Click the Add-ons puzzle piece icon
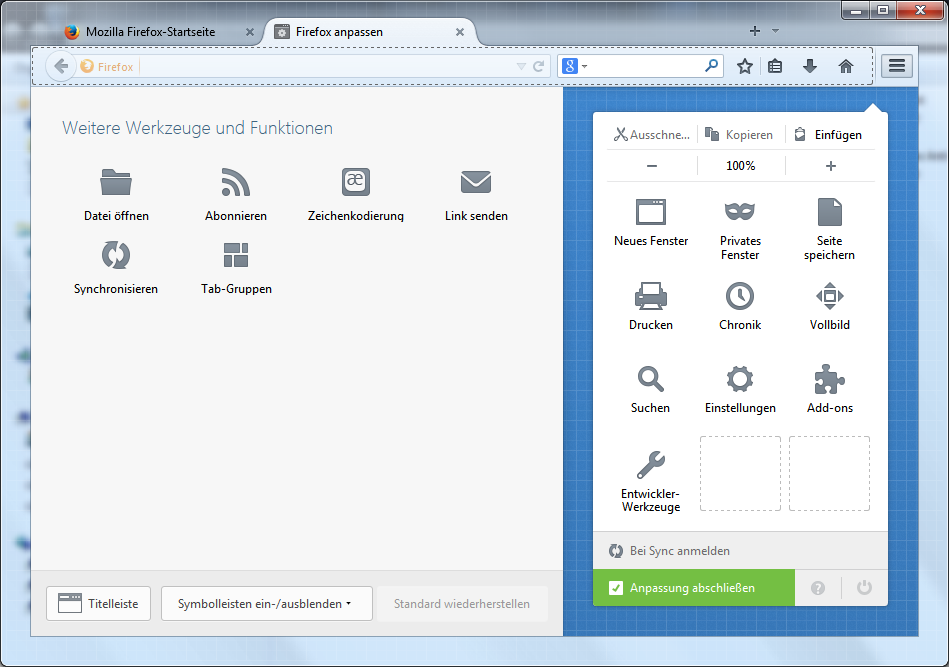The image size is (949, 667). pyautogui.click(x=829, y=380)
